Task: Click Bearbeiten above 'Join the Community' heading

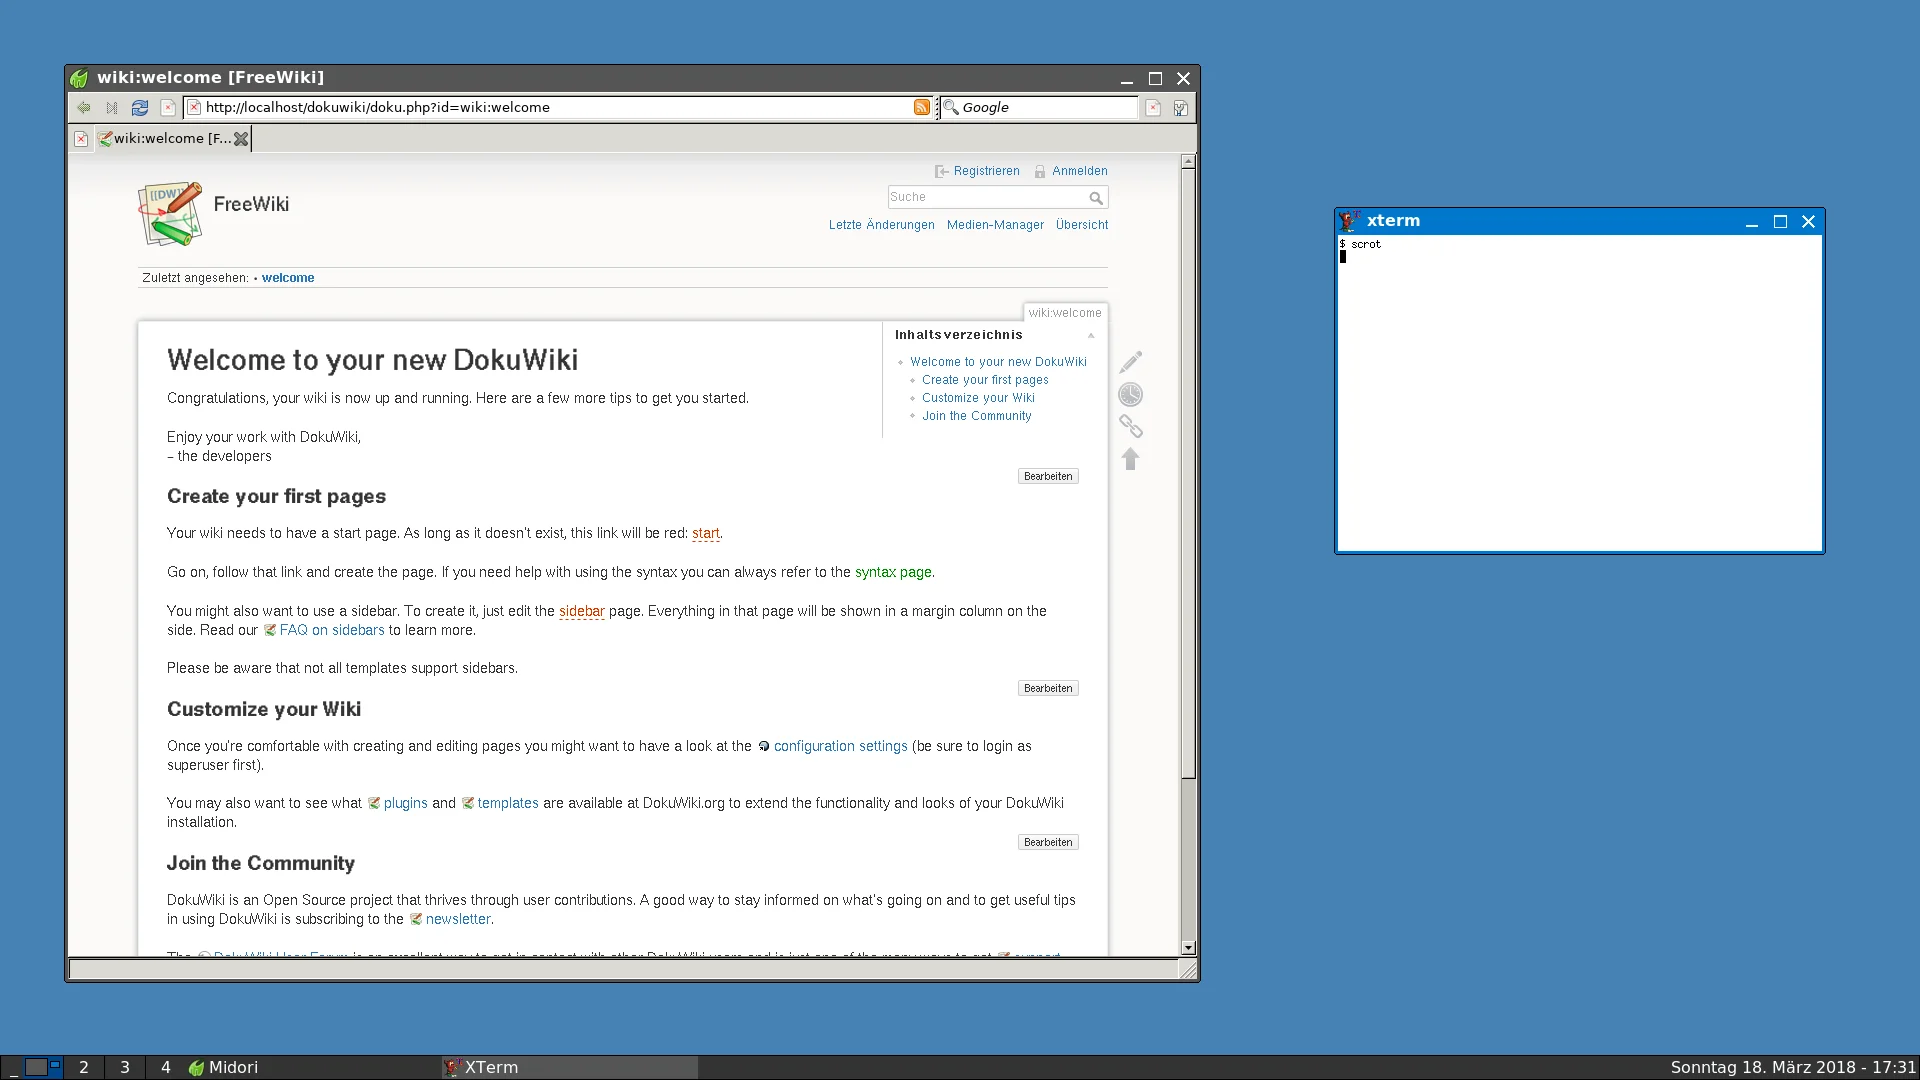Action: point(1048,842)
